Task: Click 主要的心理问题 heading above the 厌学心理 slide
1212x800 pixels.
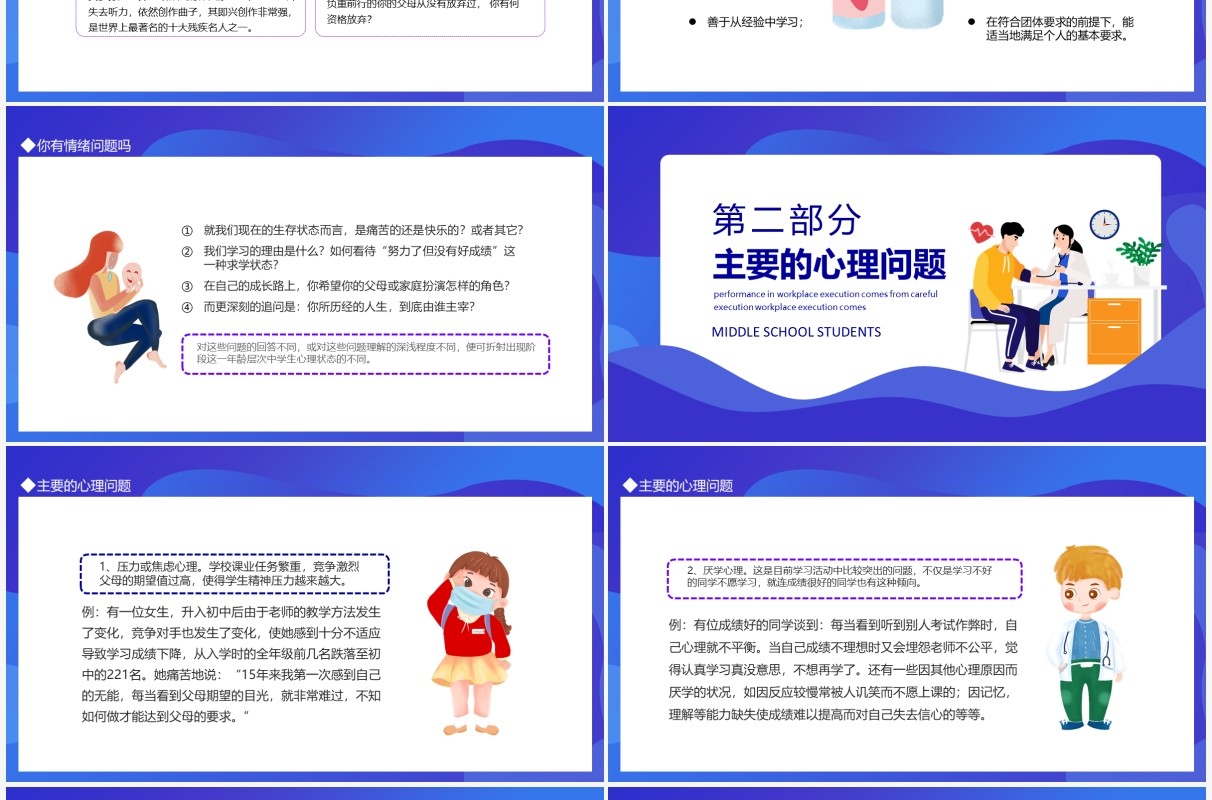Action: pyautogui.click(x=679, y=485)
